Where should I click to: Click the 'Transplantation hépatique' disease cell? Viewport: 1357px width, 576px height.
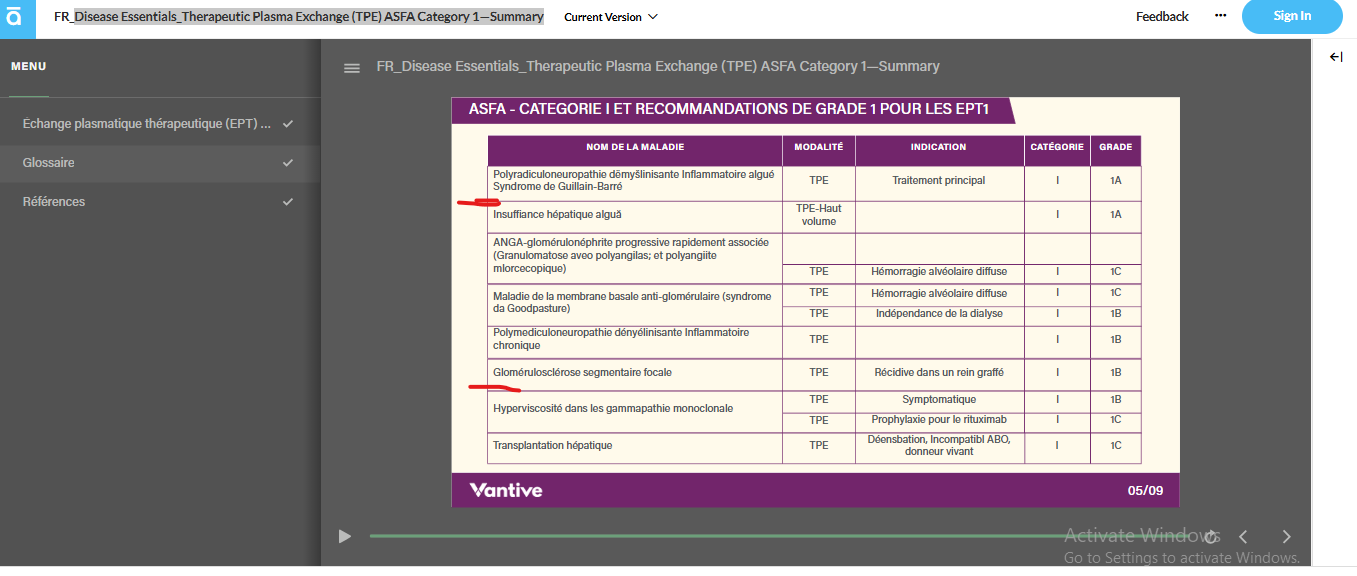click(x=635, y=446)
